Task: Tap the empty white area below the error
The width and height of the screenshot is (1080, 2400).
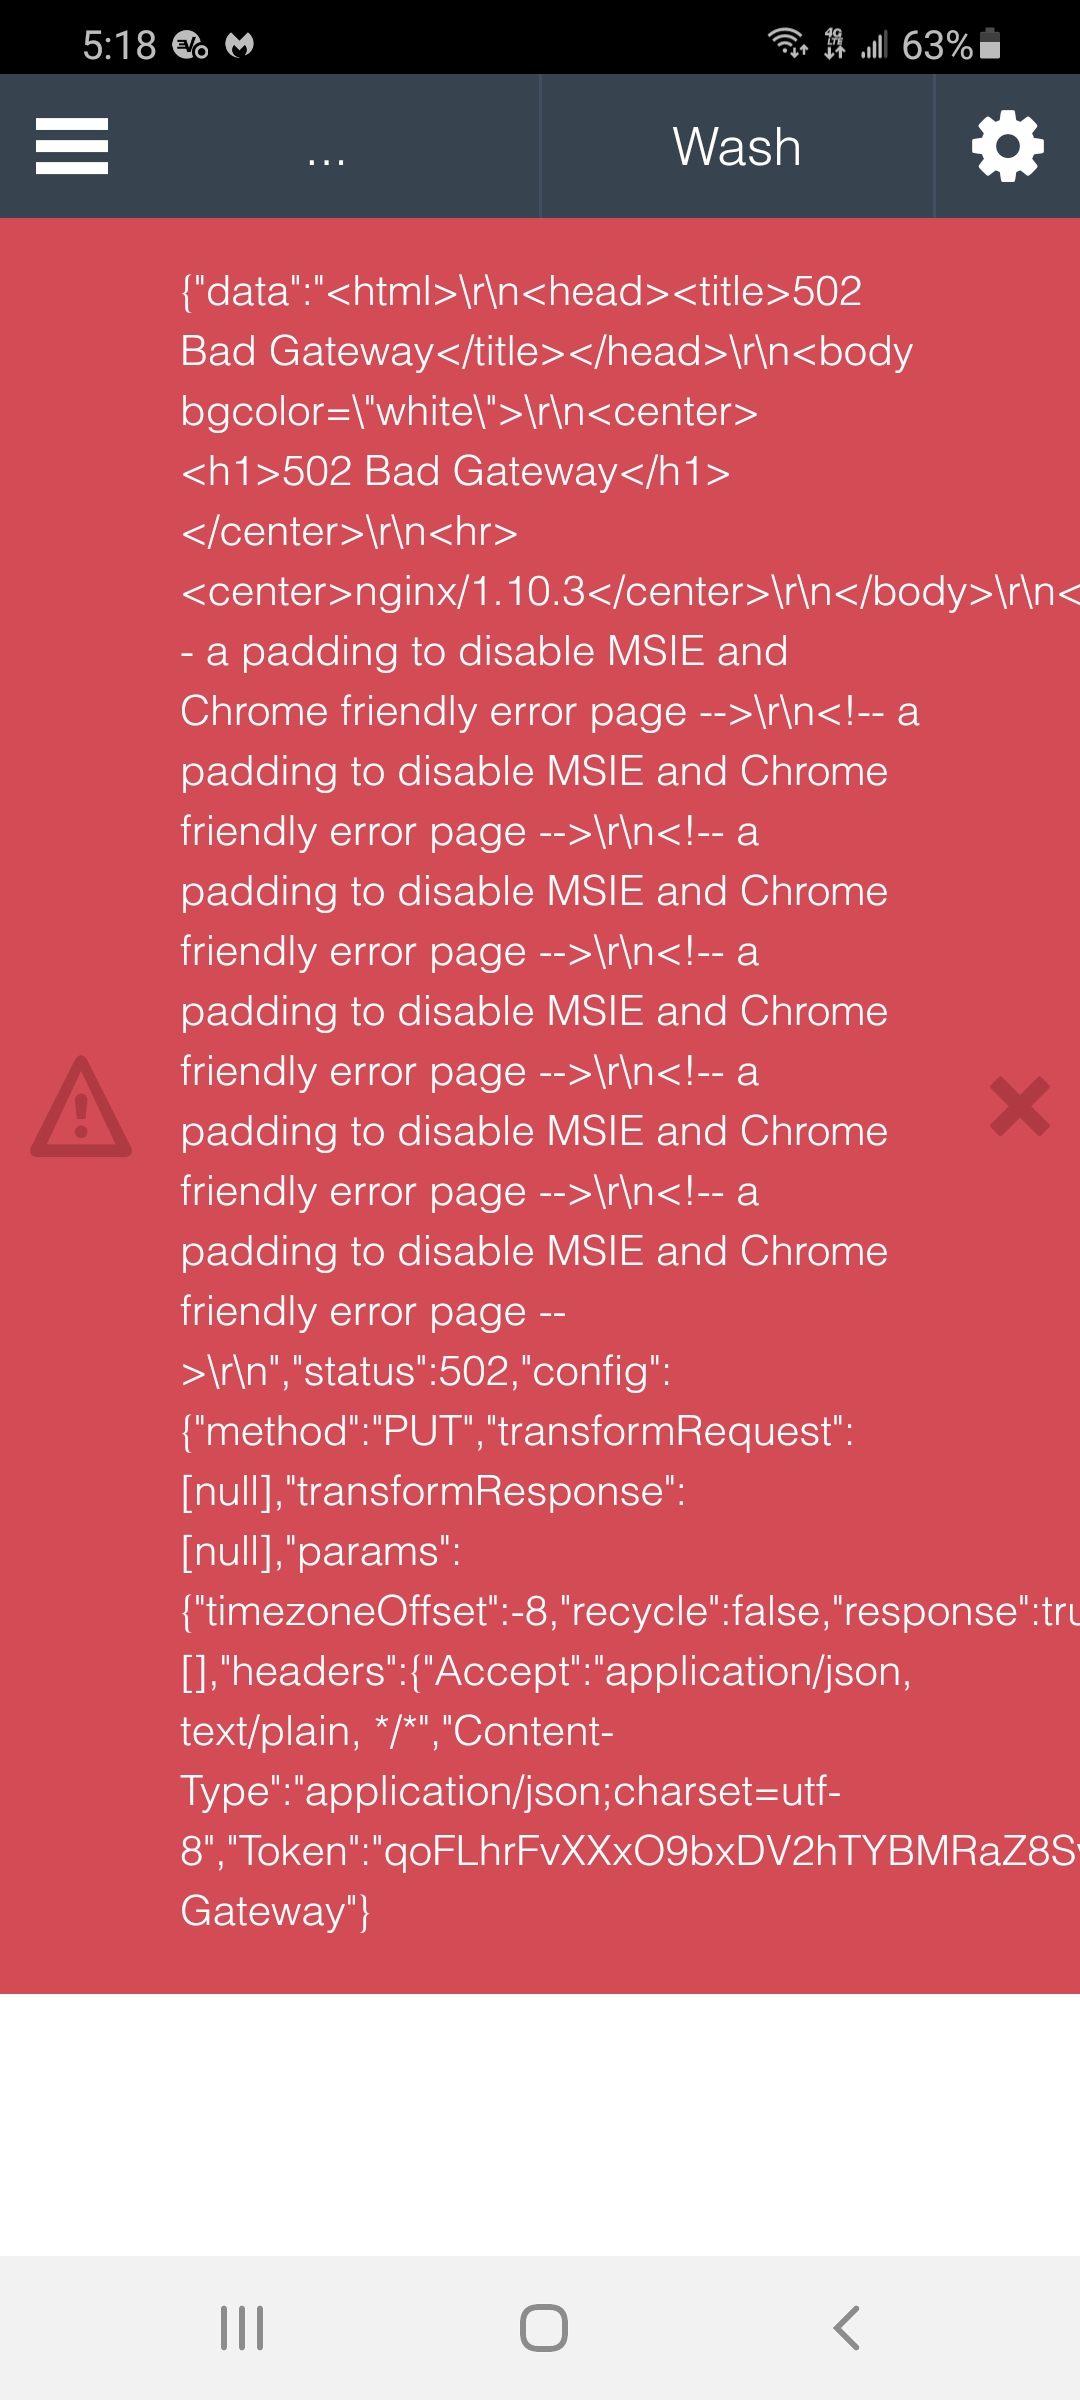Action: (x=540, y=2124)
